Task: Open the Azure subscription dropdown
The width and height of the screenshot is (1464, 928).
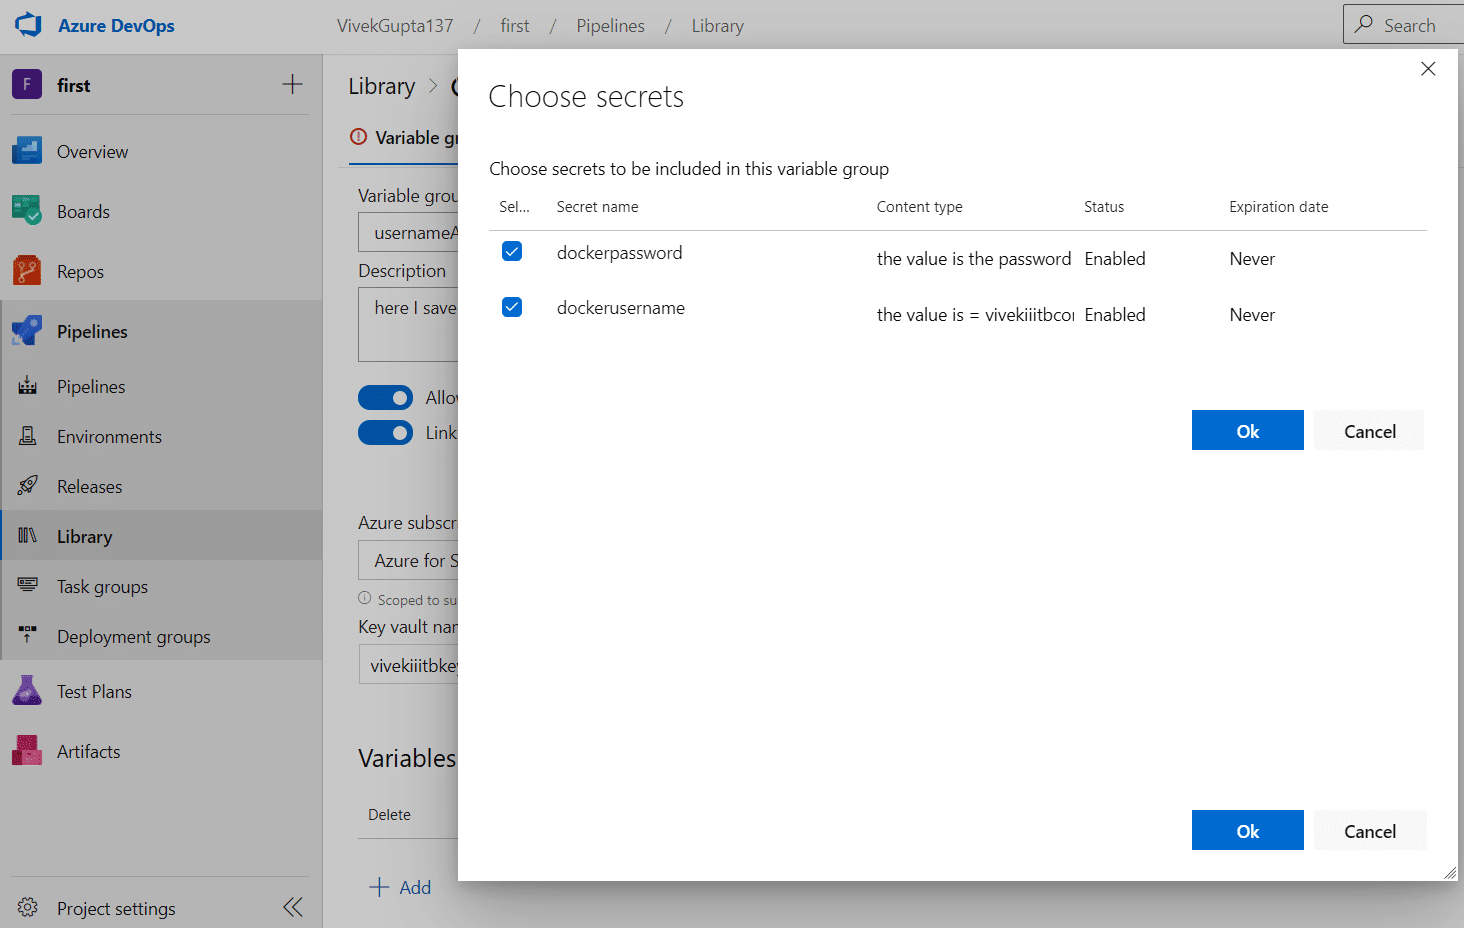Action: tap(408, 561)
